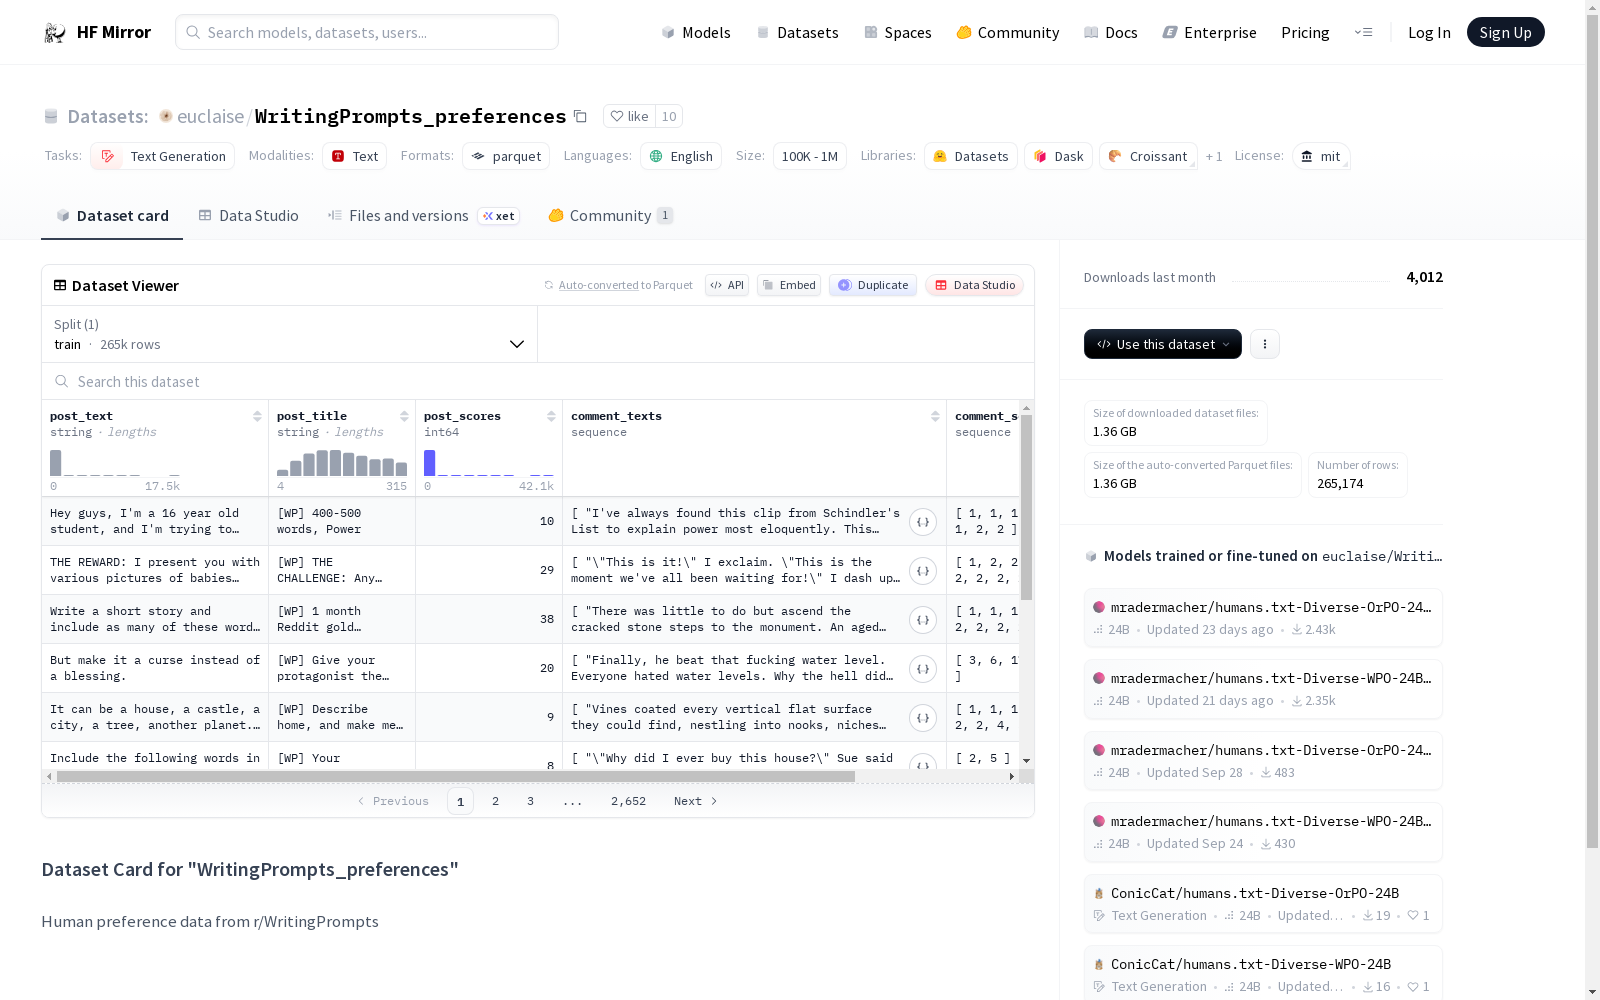The height and width of the screenshot is (1000, 1600).
Task: Select the Croissant library tag
Action: pyautogui.click(x=1148, y=156)
